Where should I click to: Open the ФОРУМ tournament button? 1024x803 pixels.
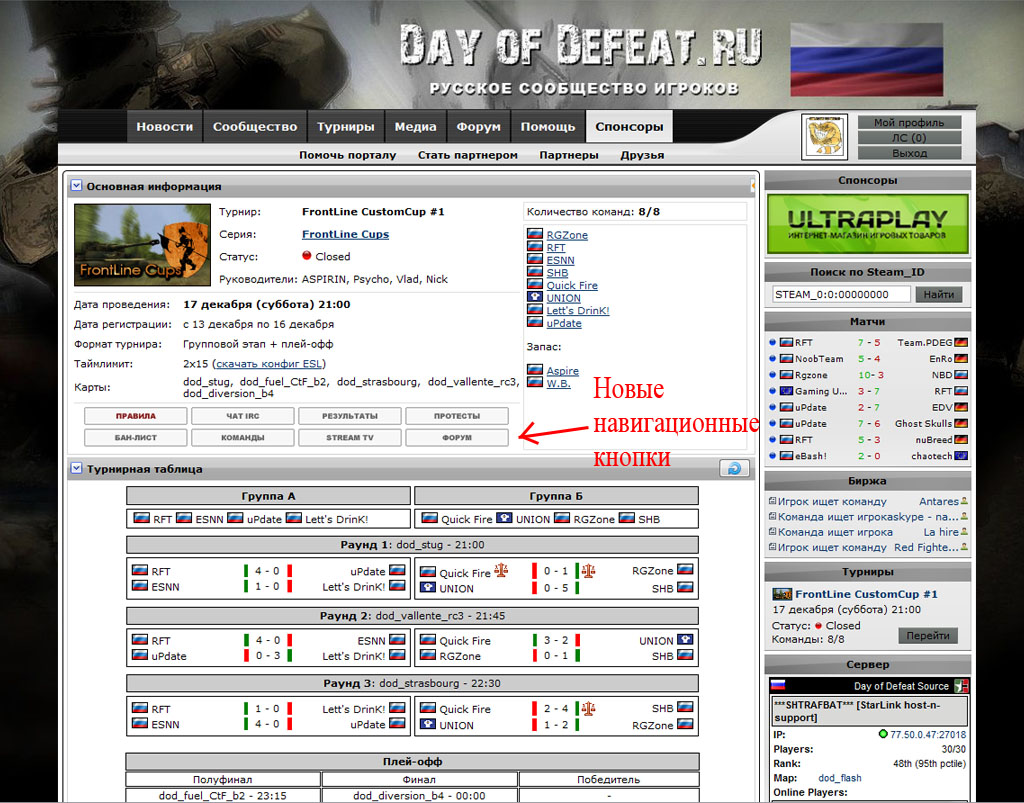click(x=457, y=437)
